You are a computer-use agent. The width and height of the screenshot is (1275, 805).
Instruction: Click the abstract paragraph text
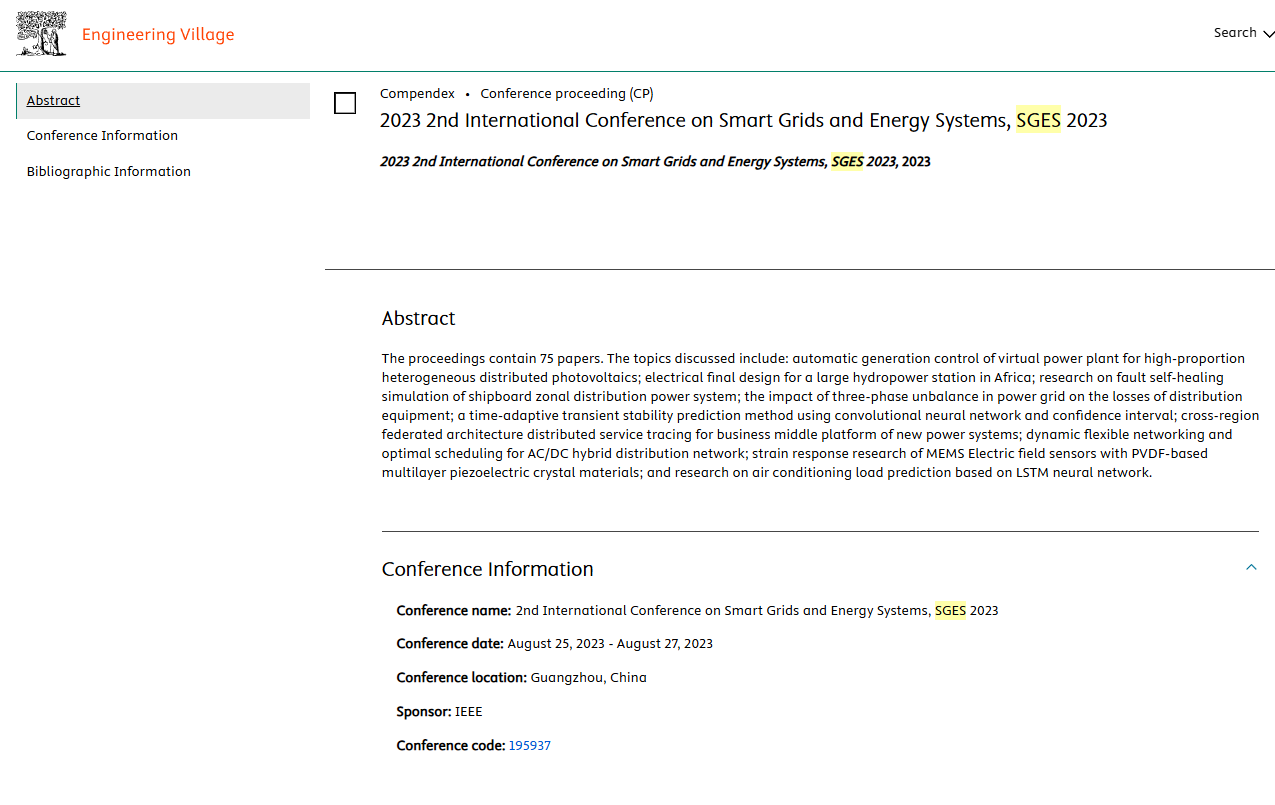820,416
